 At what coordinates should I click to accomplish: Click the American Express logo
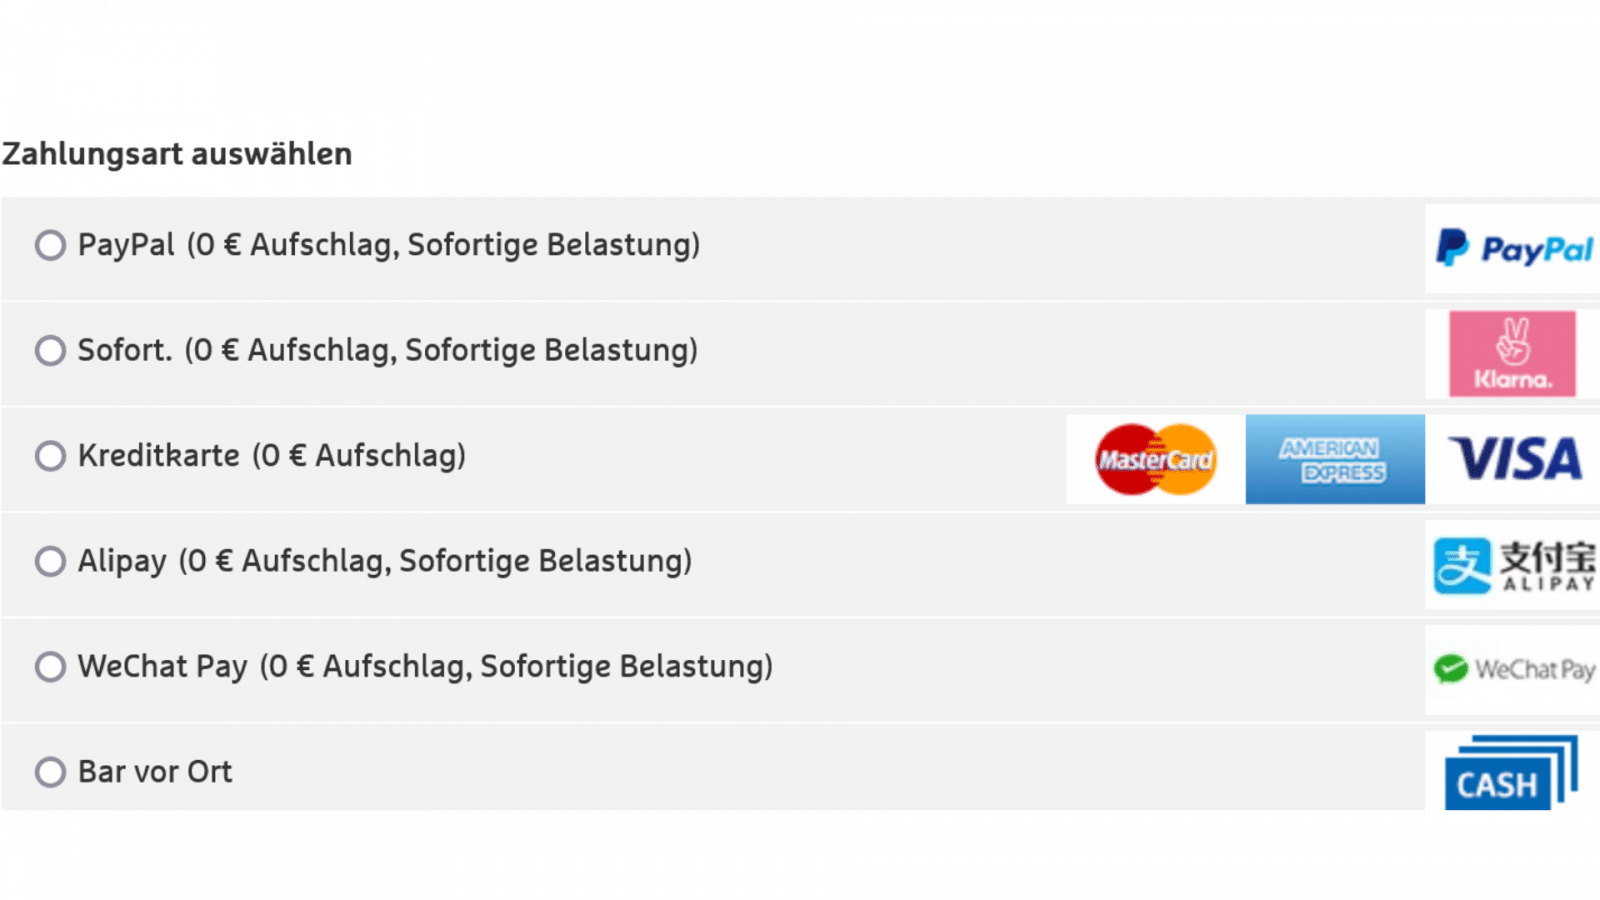(x=1334, y=460)
